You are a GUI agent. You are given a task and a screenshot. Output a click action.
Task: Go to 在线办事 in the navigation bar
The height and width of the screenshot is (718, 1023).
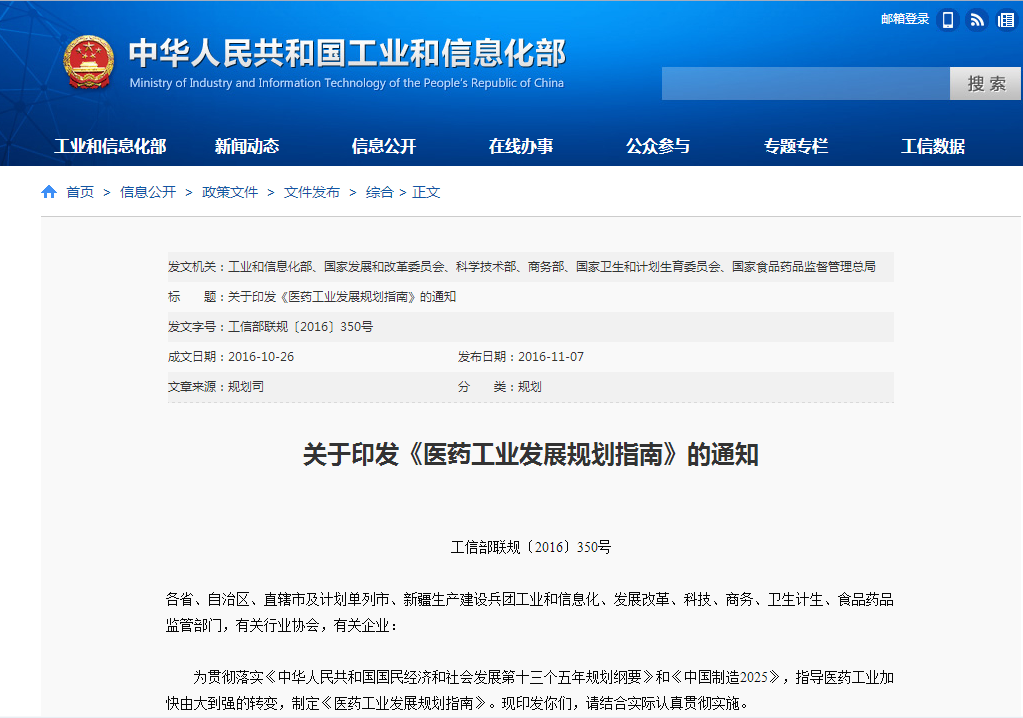tap(521, 146)
